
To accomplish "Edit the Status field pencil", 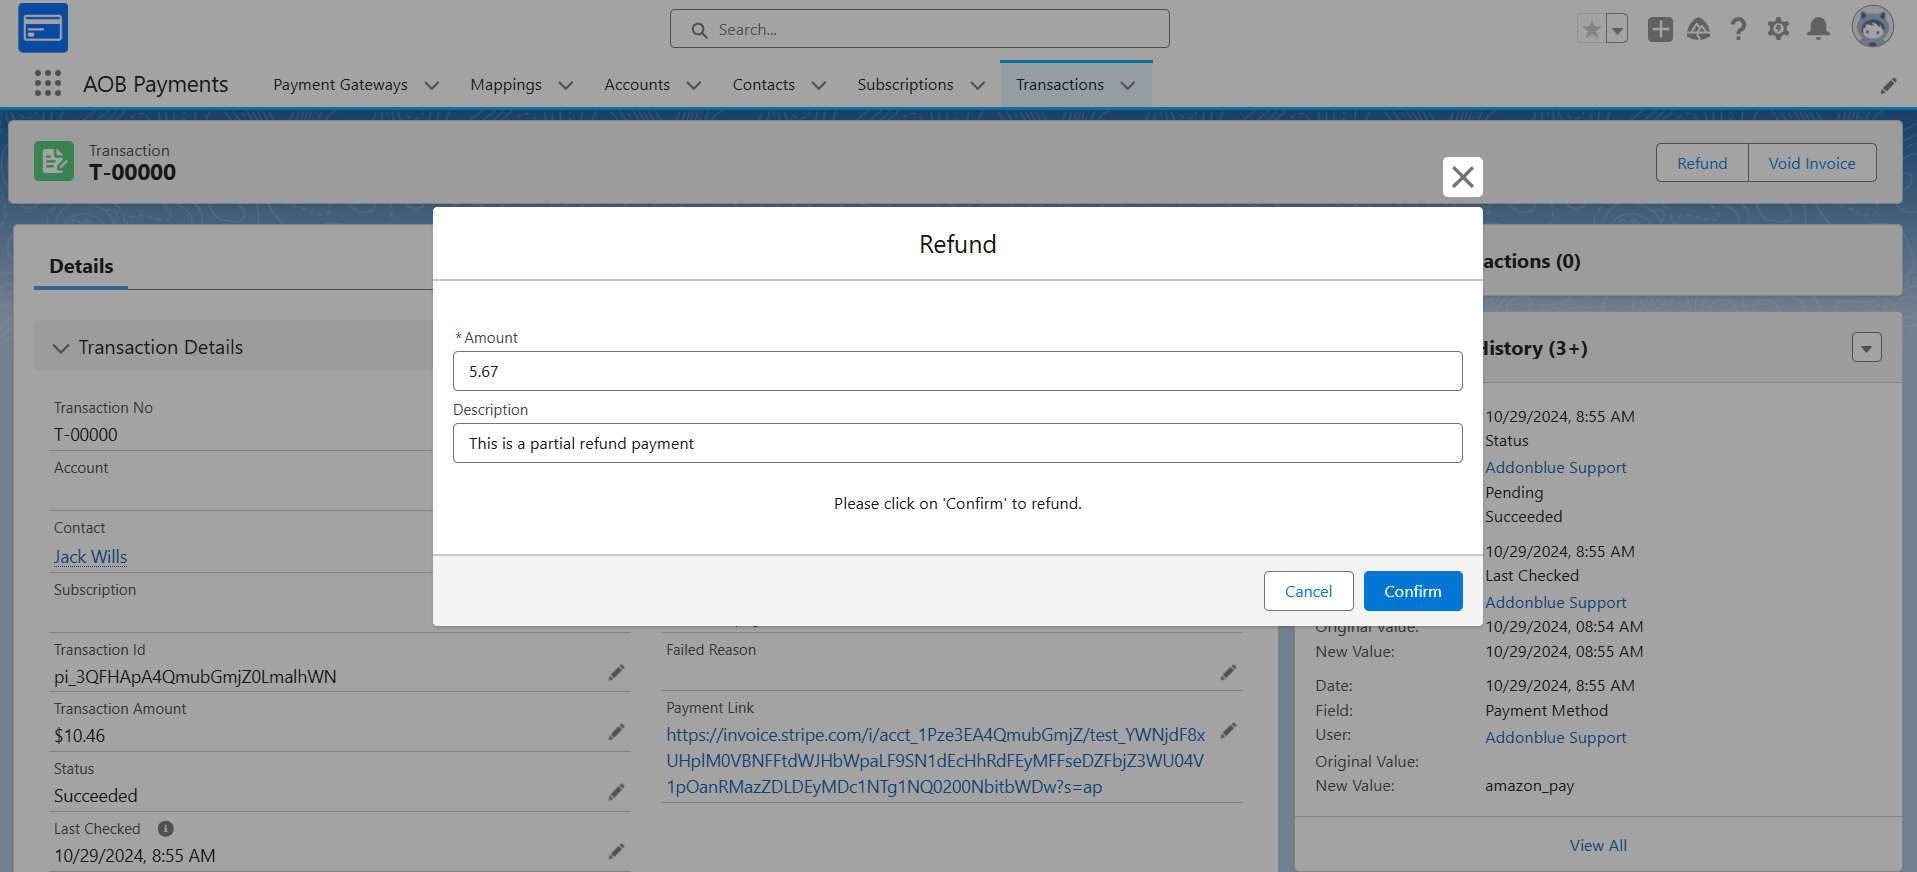I will (x=616, y=792).
